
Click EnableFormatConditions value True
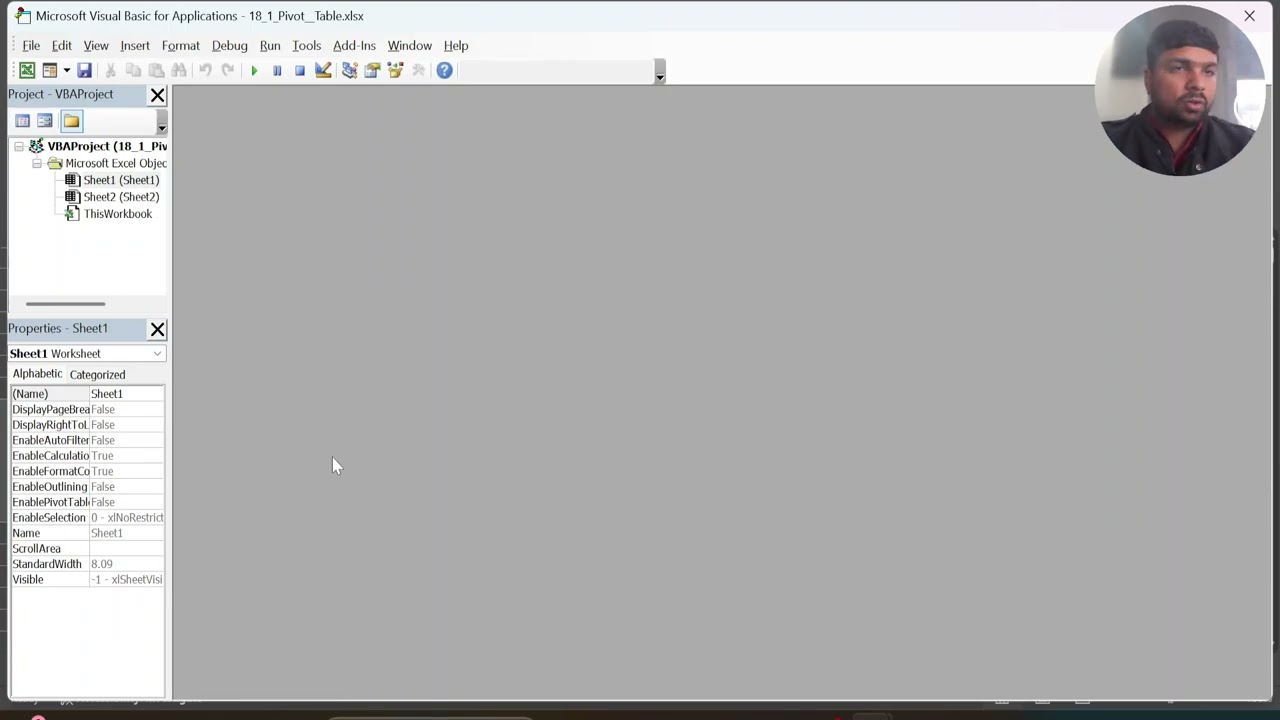(x=127, y=472)
